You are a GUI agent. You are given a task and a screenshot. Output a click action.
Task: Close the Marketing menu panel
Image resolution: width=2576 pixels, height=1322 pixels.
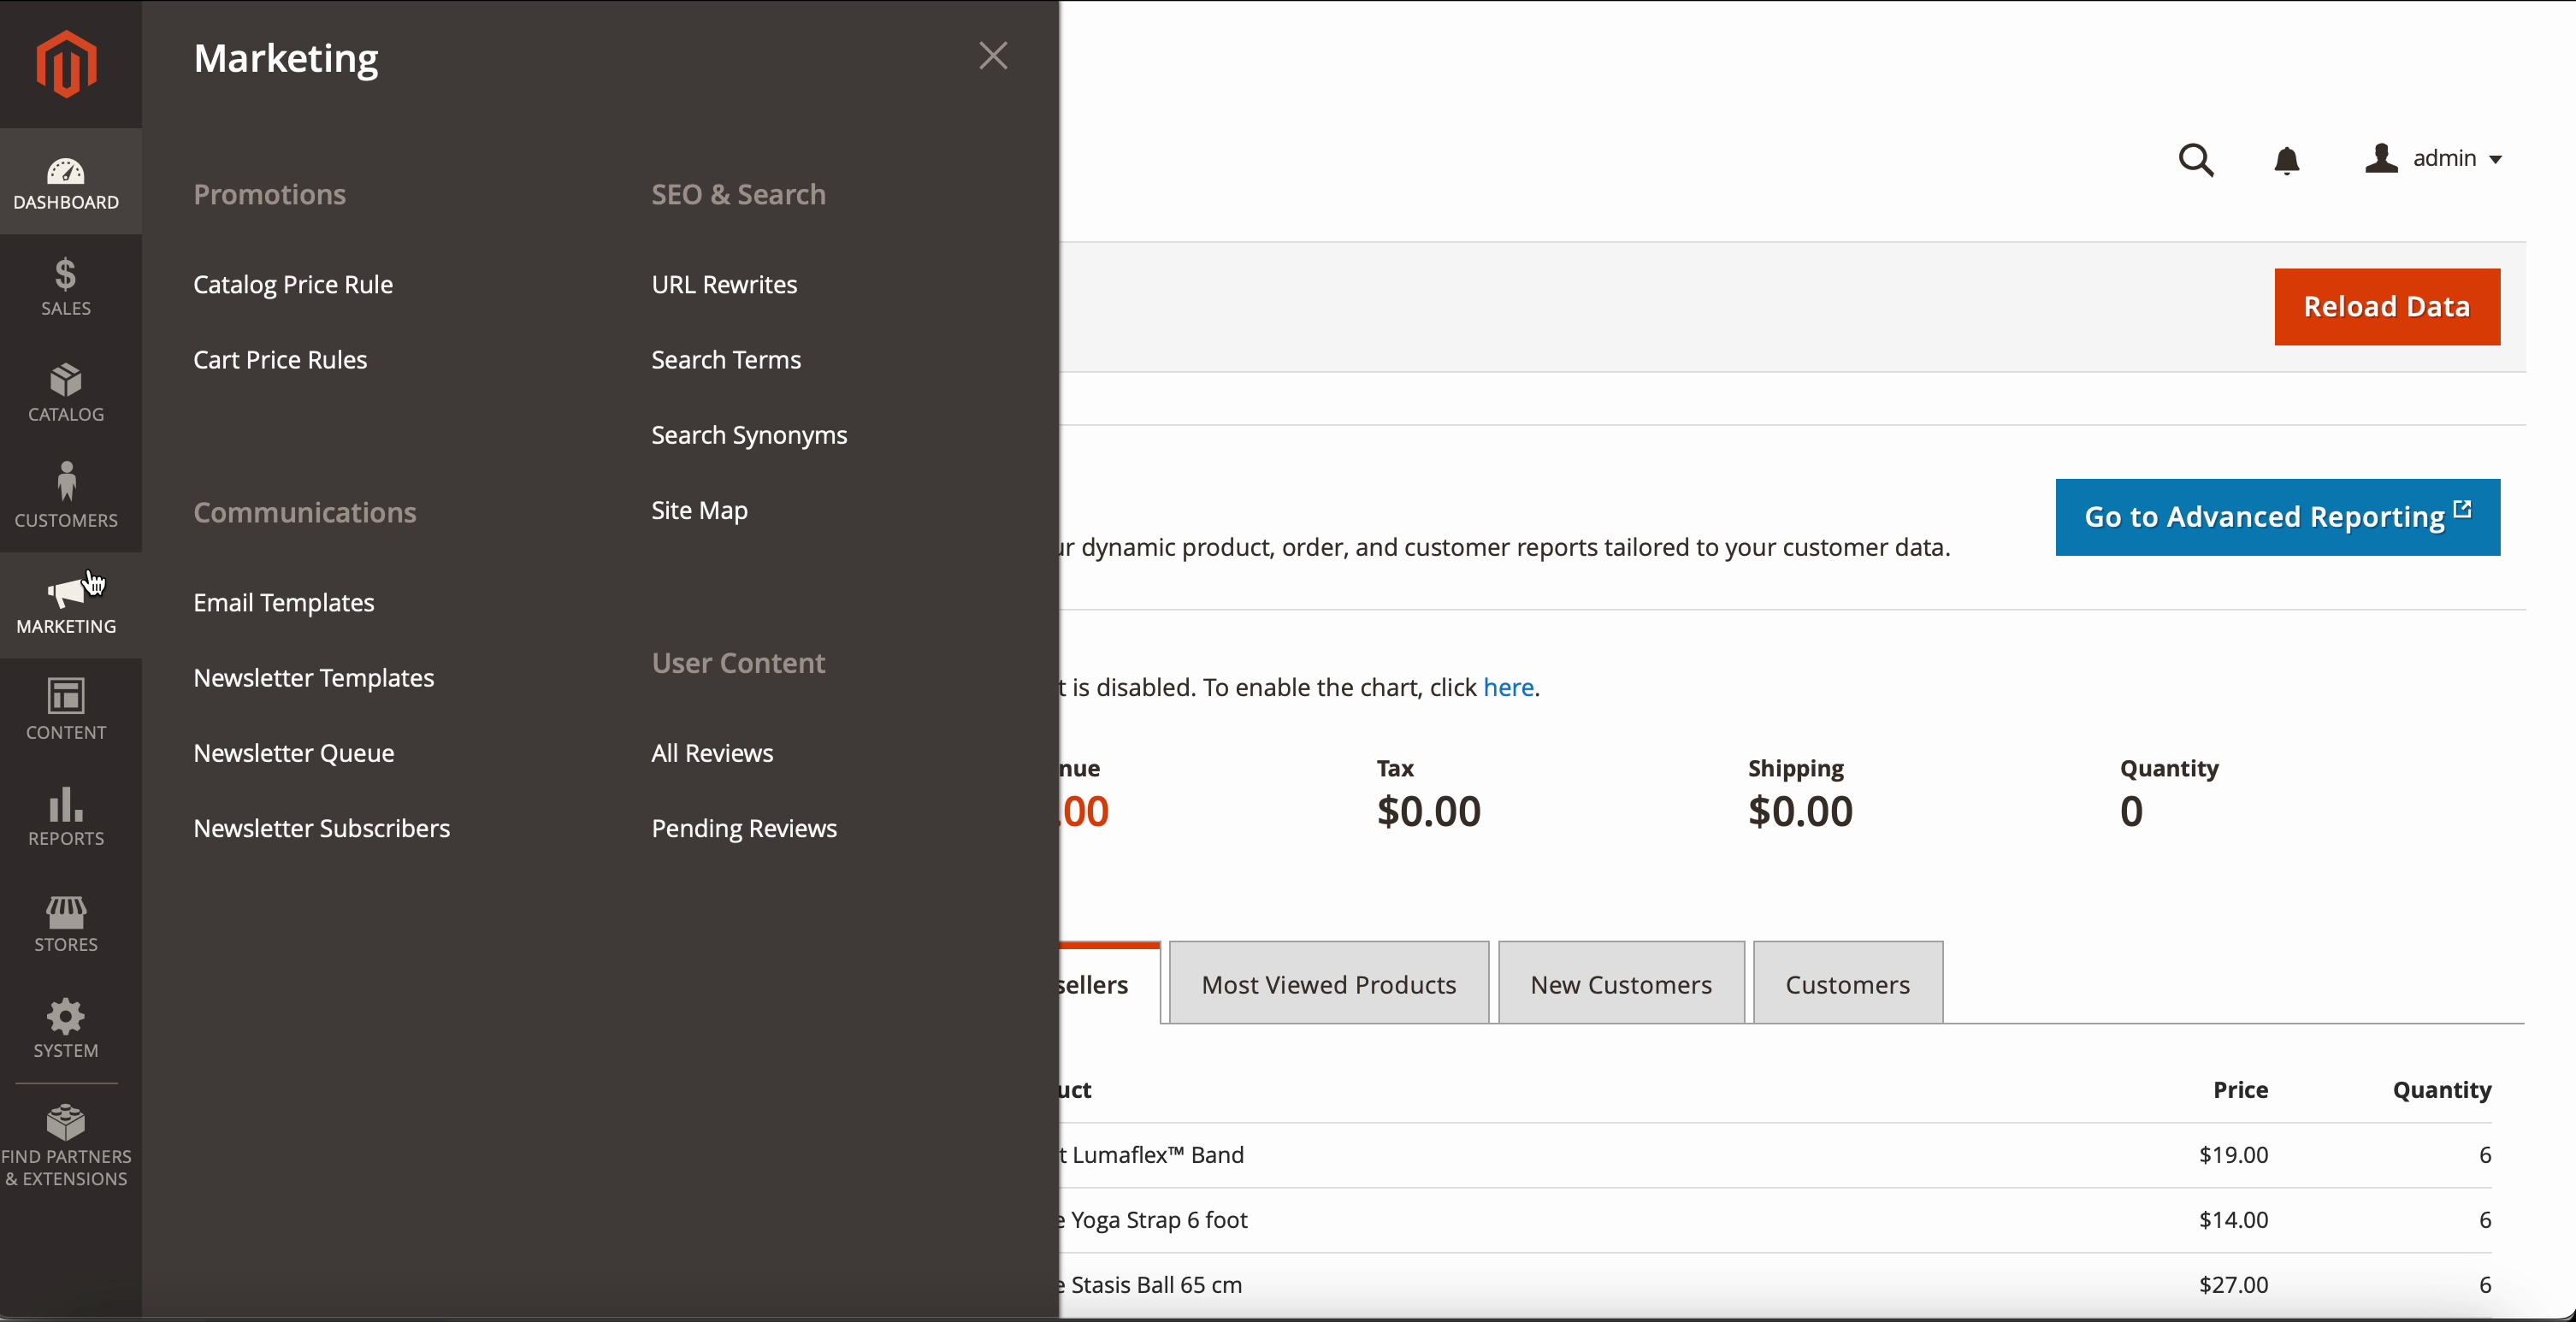(x=993, y=56)
